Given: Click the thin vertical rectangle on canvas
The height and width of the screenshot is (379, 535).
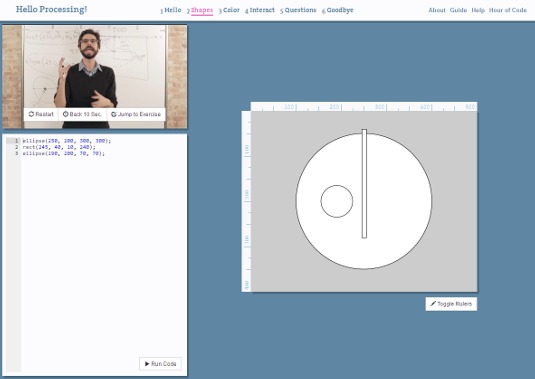Looking at the screenshot, I should click(x=364, y=184).
